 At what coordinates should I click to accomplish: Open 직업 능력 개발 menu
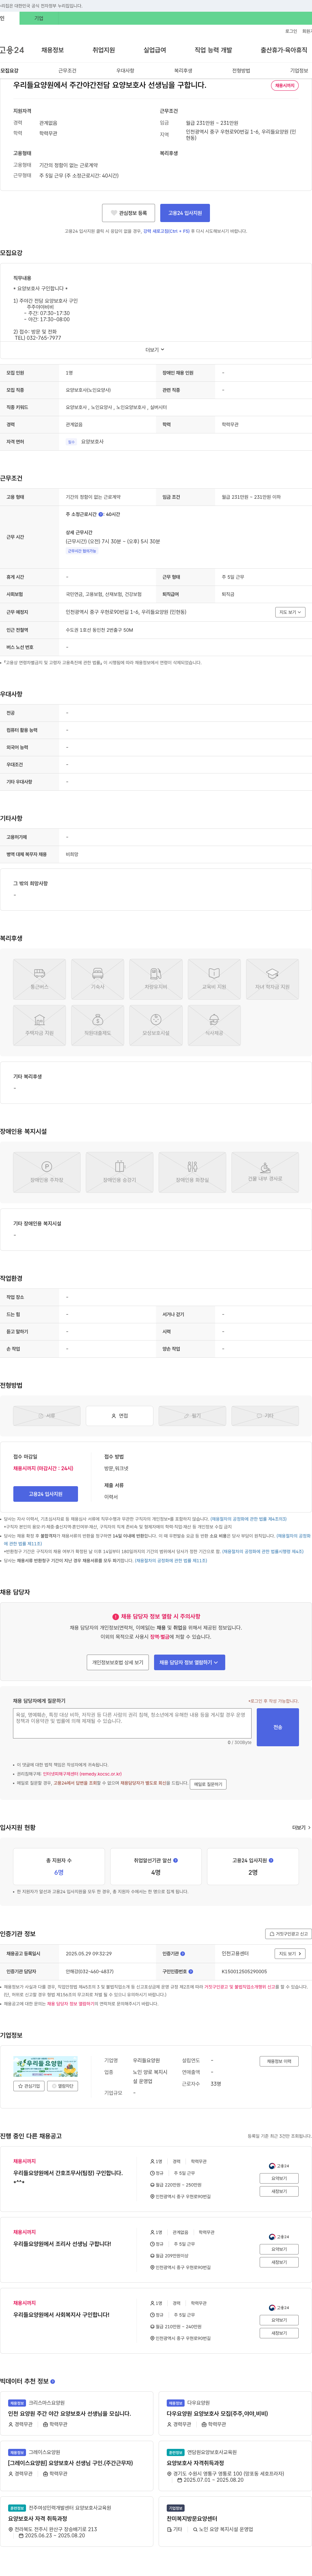(213, 50)
